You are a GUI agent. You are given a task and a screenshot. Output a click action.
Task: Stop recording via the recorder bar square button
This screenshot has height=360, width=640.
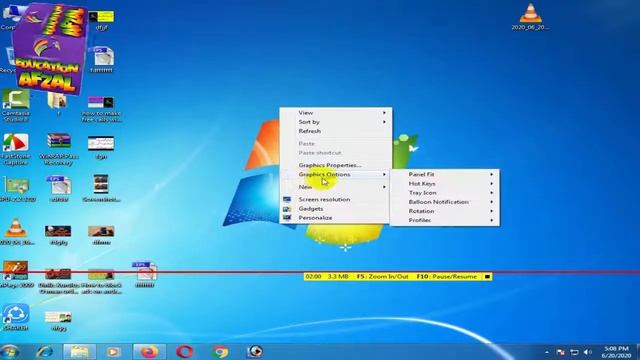tap(487, 276)
